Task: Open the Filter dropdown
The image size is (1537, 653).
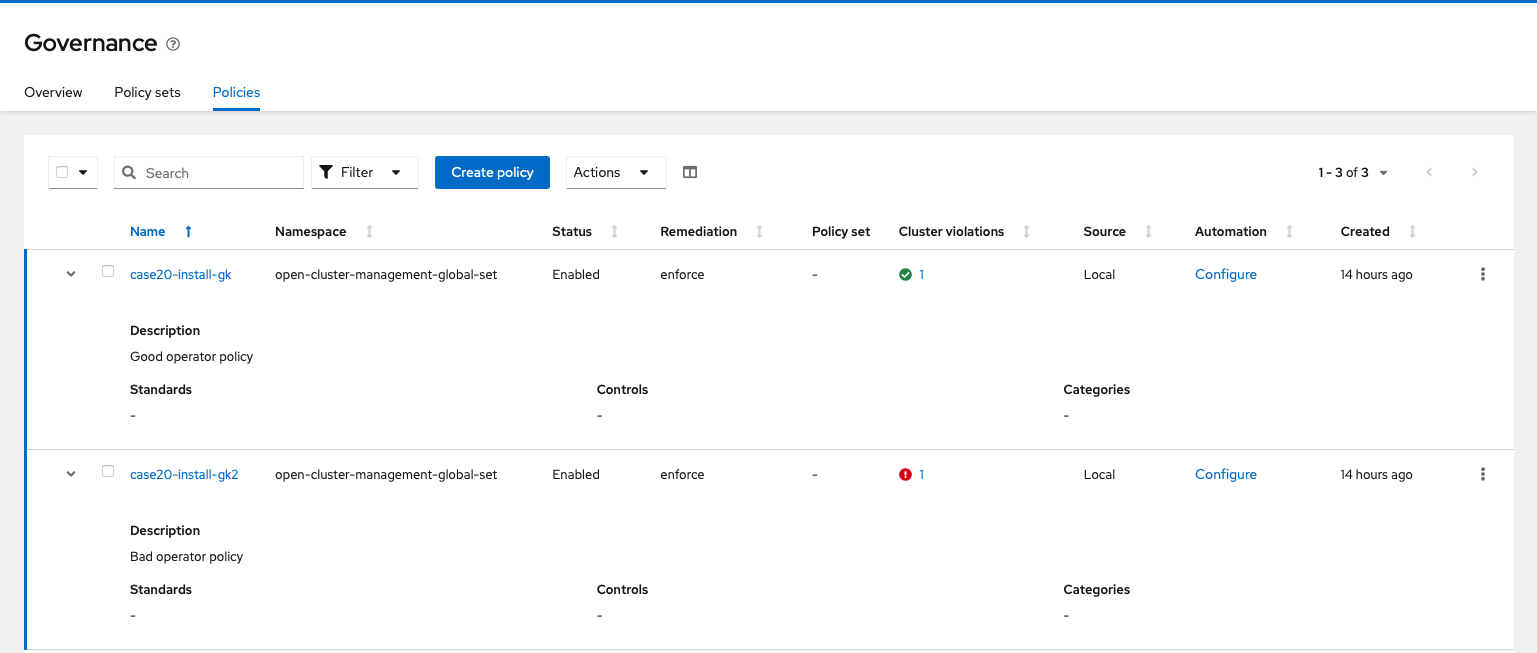Action: coord(365,172)
